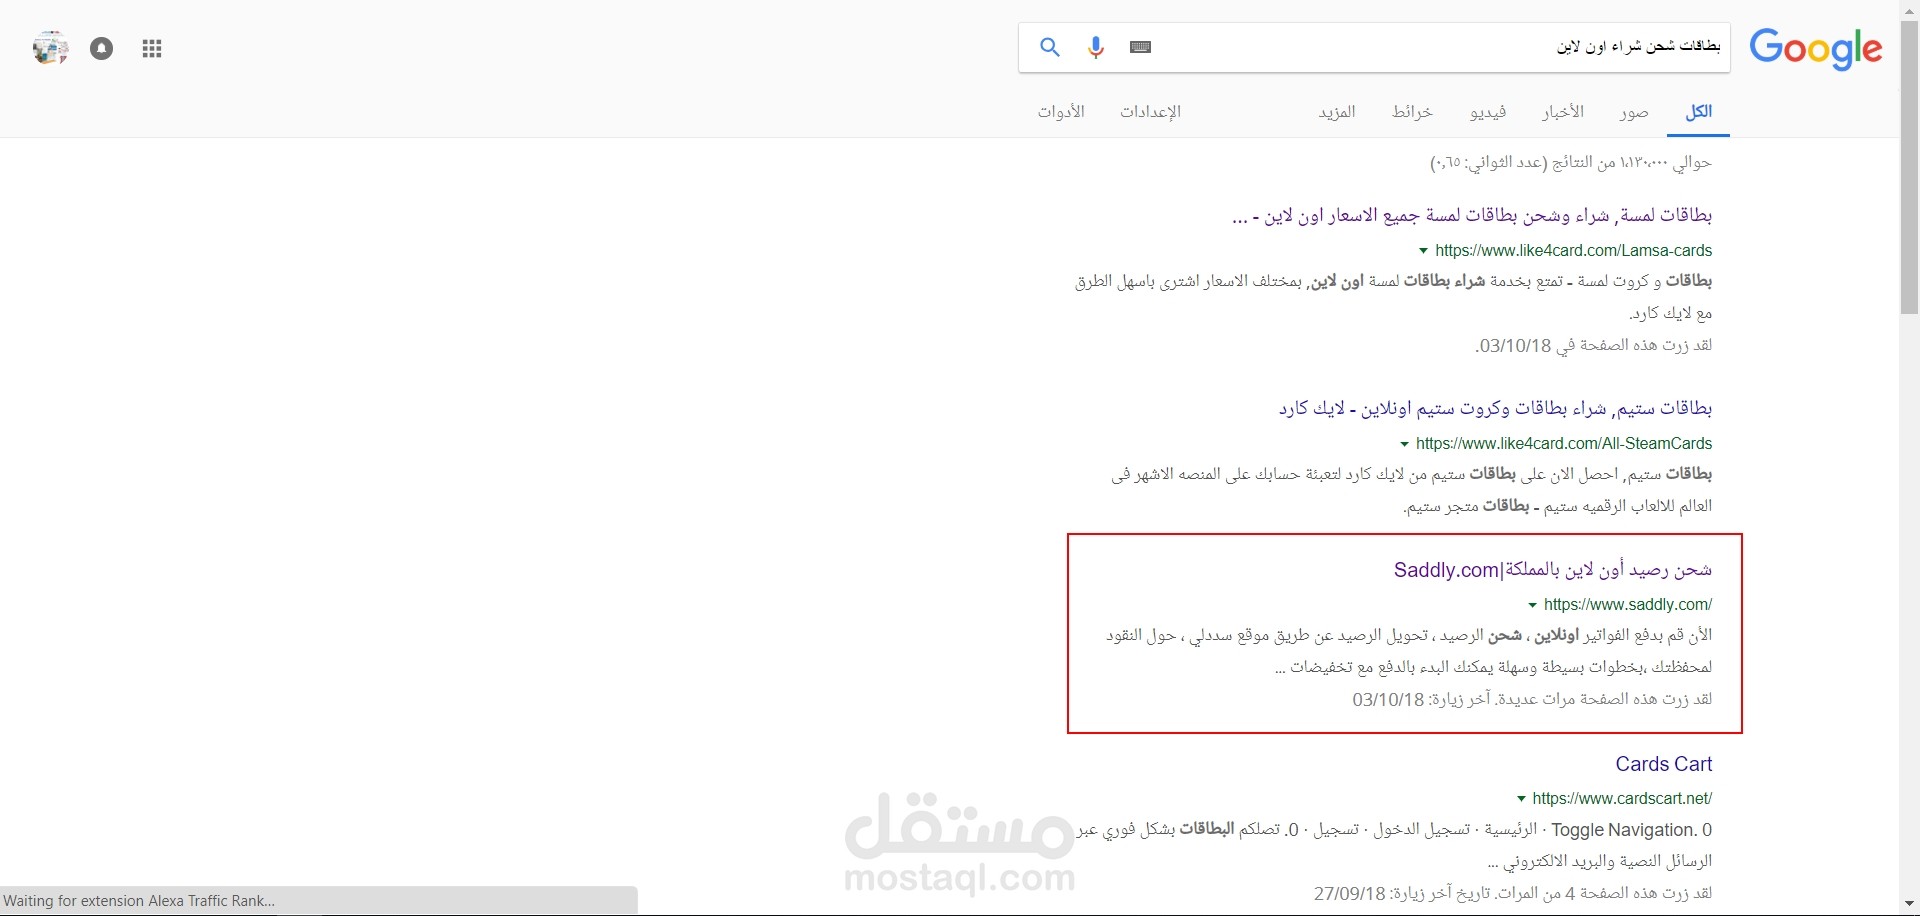Open الإعدادات search settings
Image resolution: width=1920 pixels, height=916 pixels.
[1150, 111]
